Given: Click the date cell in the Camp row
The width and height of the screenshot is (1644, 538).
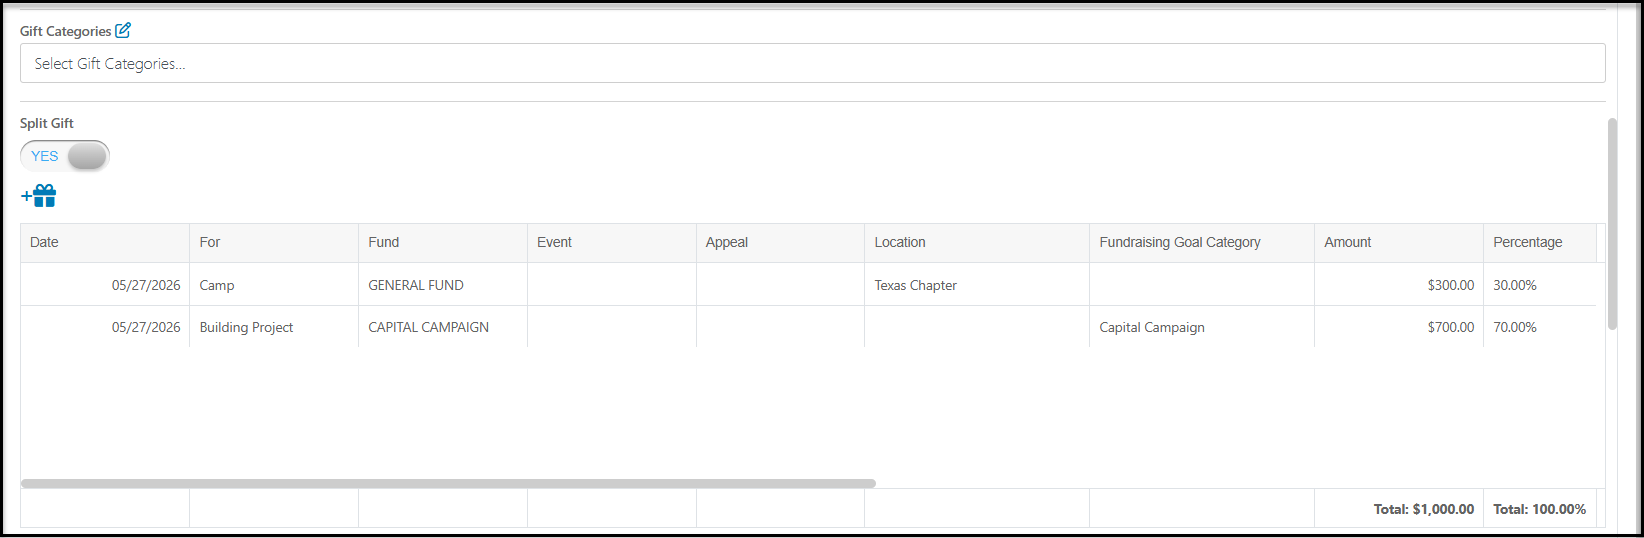Looking at the screenshot, I should click(105, 285).
